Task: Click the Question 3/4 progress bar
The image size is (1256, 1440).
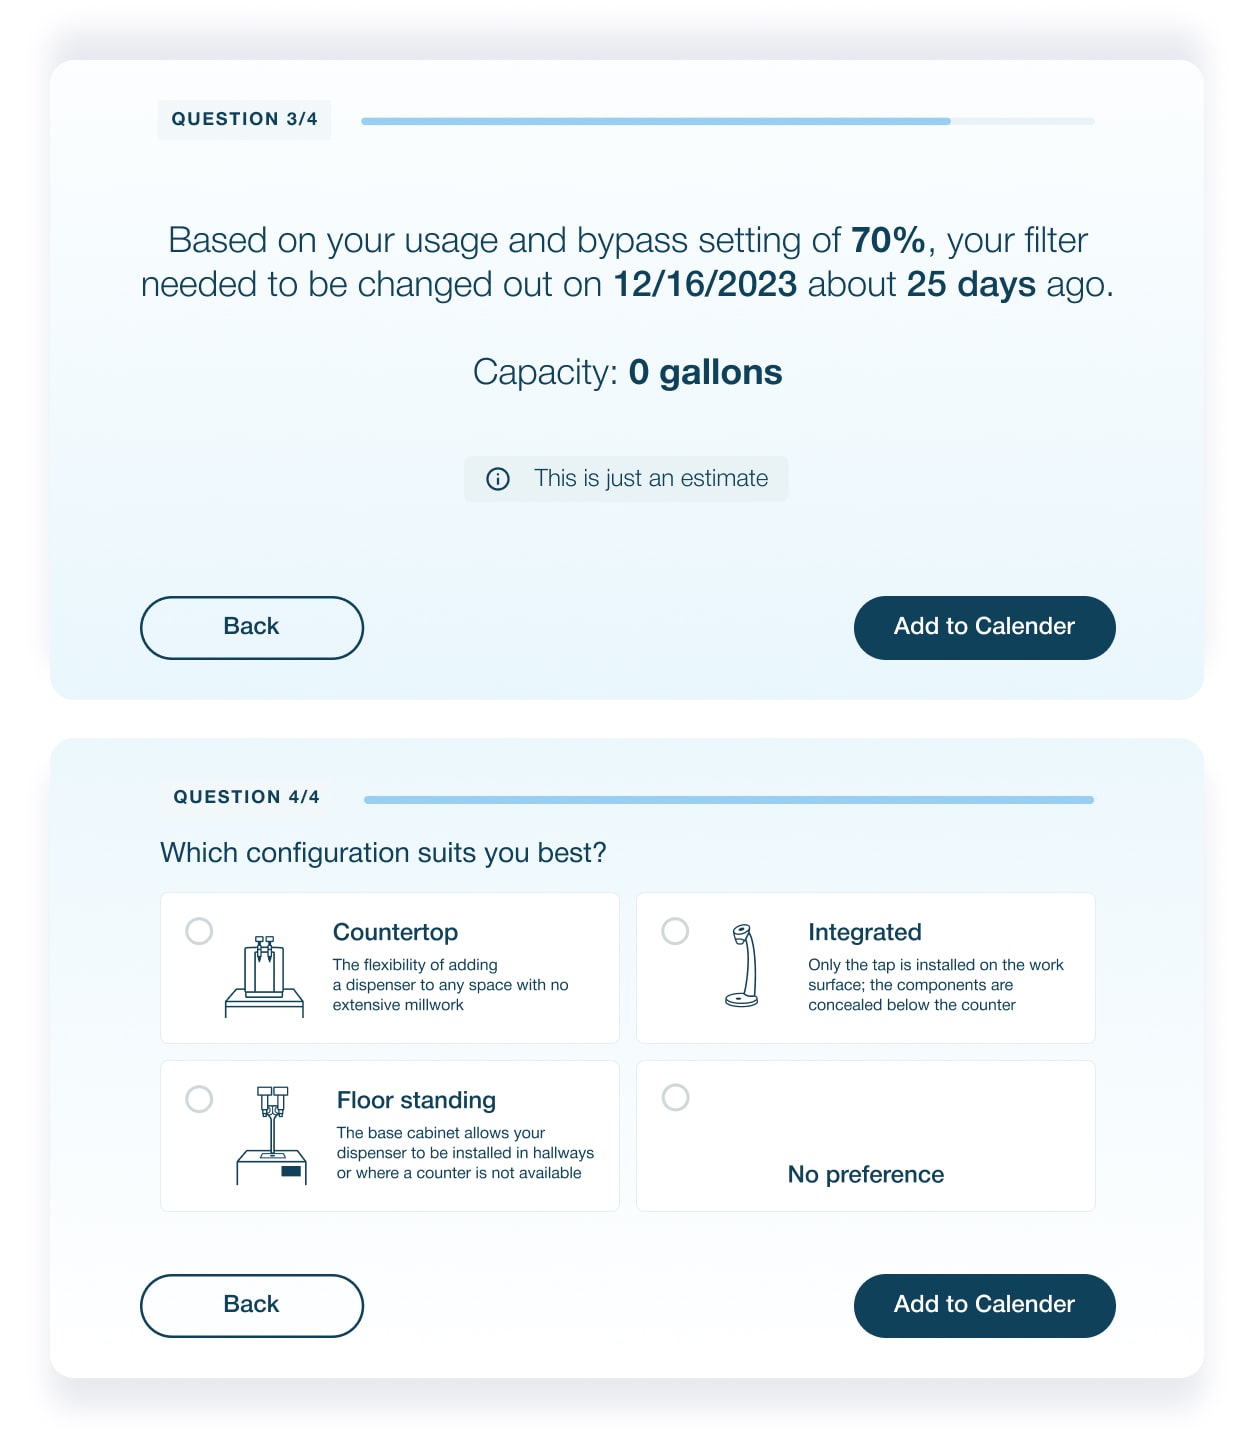Action: [727, 121]
